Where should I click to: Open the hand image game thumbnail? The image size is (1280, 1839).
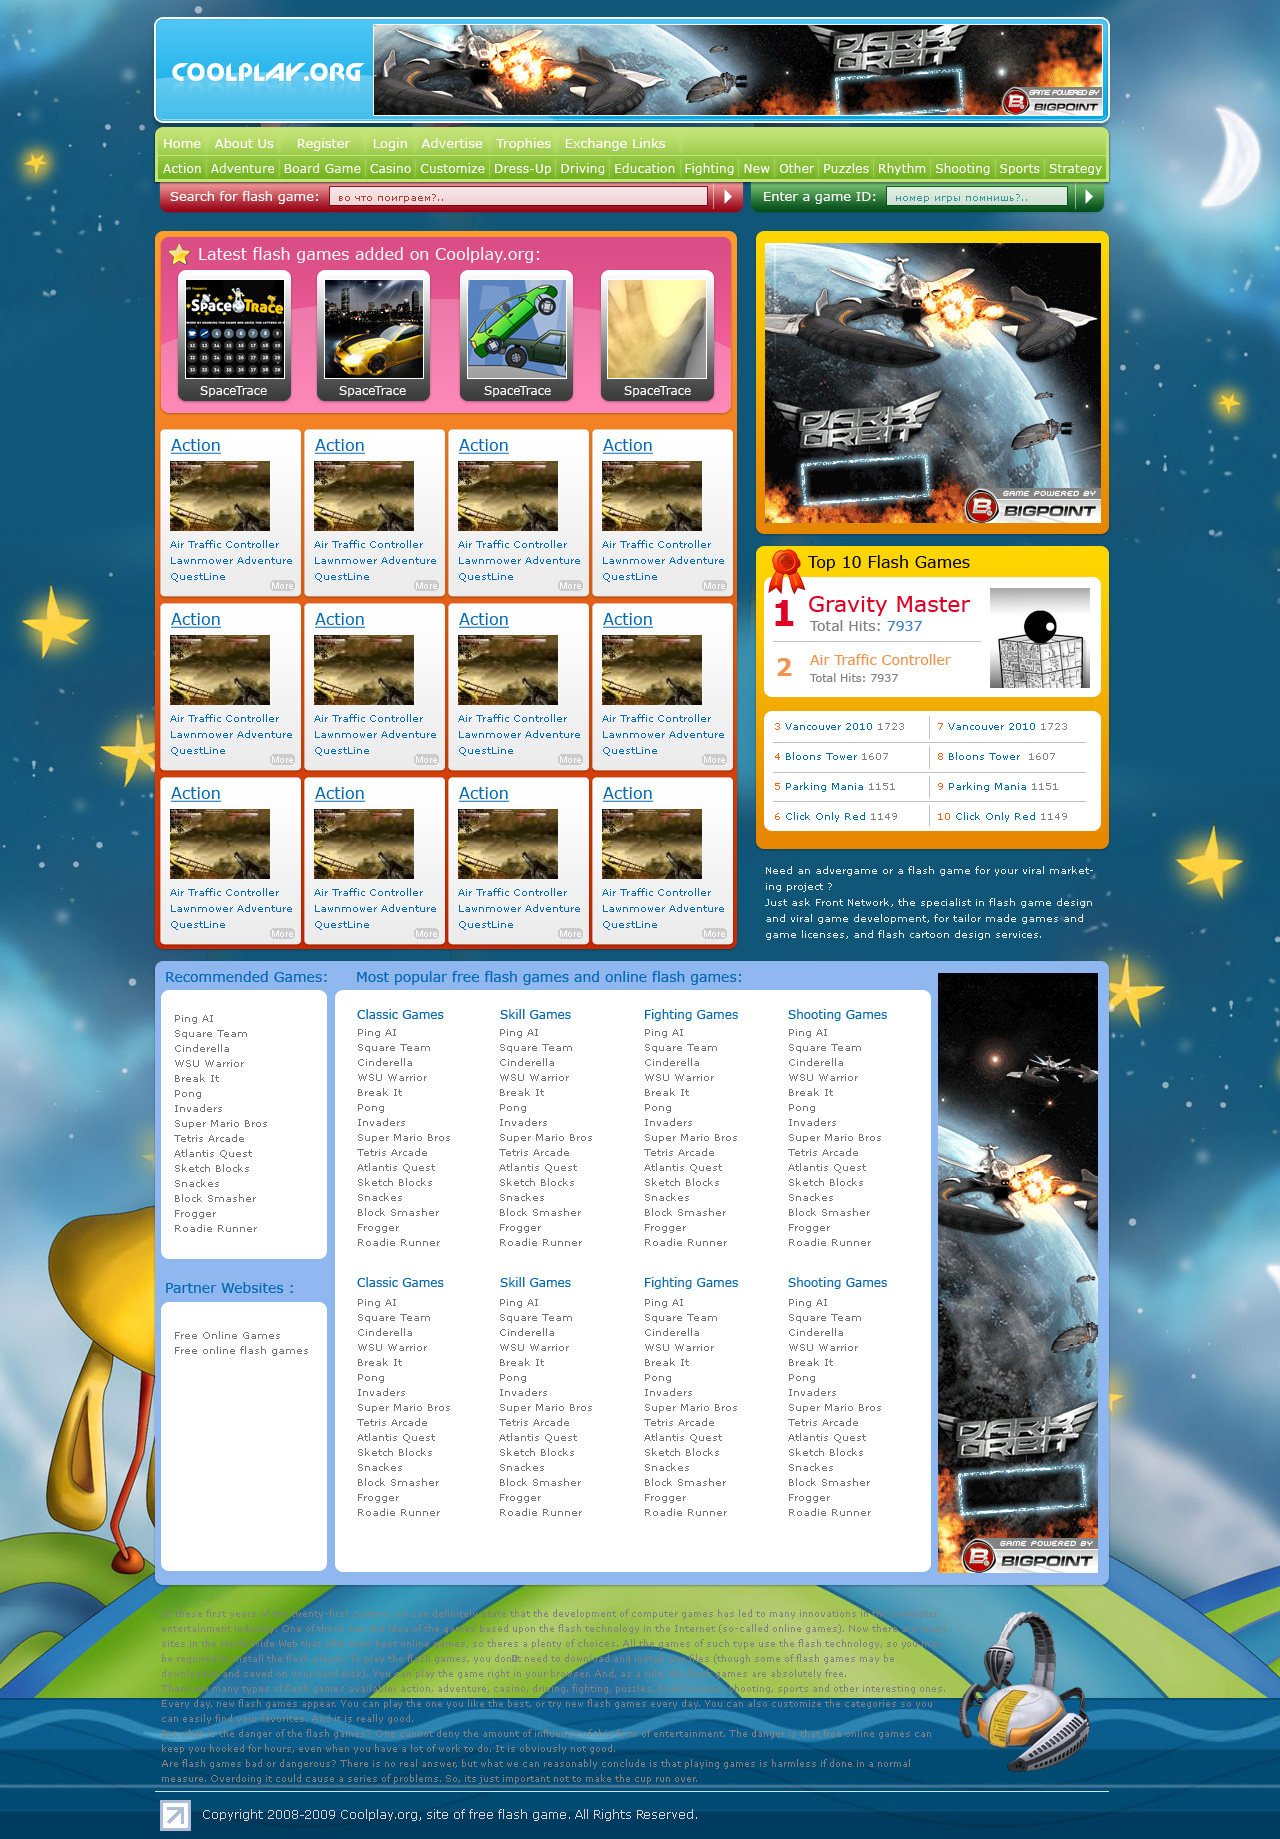[657, 329]
